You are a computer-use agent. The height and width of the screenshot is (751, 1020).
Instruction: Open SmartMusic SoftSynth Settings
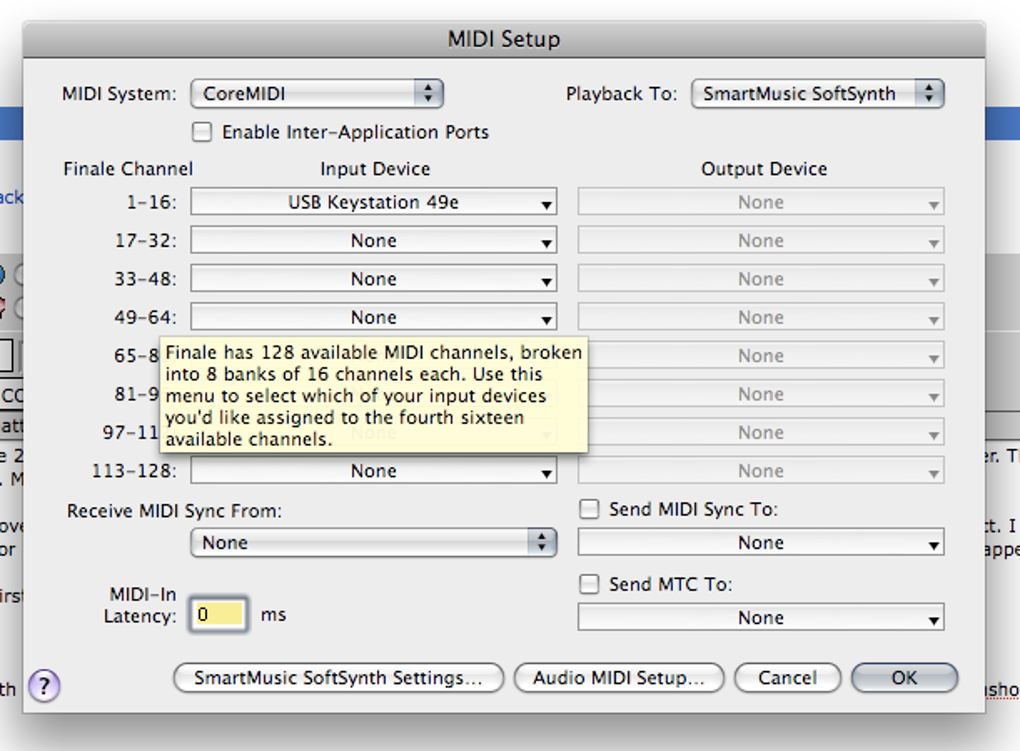(x=337, y=678)
